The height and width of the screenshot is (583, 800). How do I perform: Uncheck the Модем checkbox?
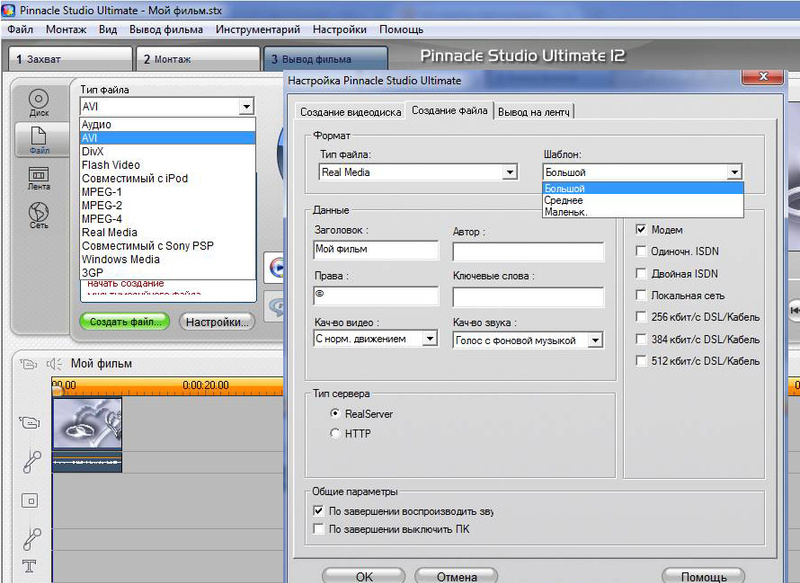(x=641, y=229)
